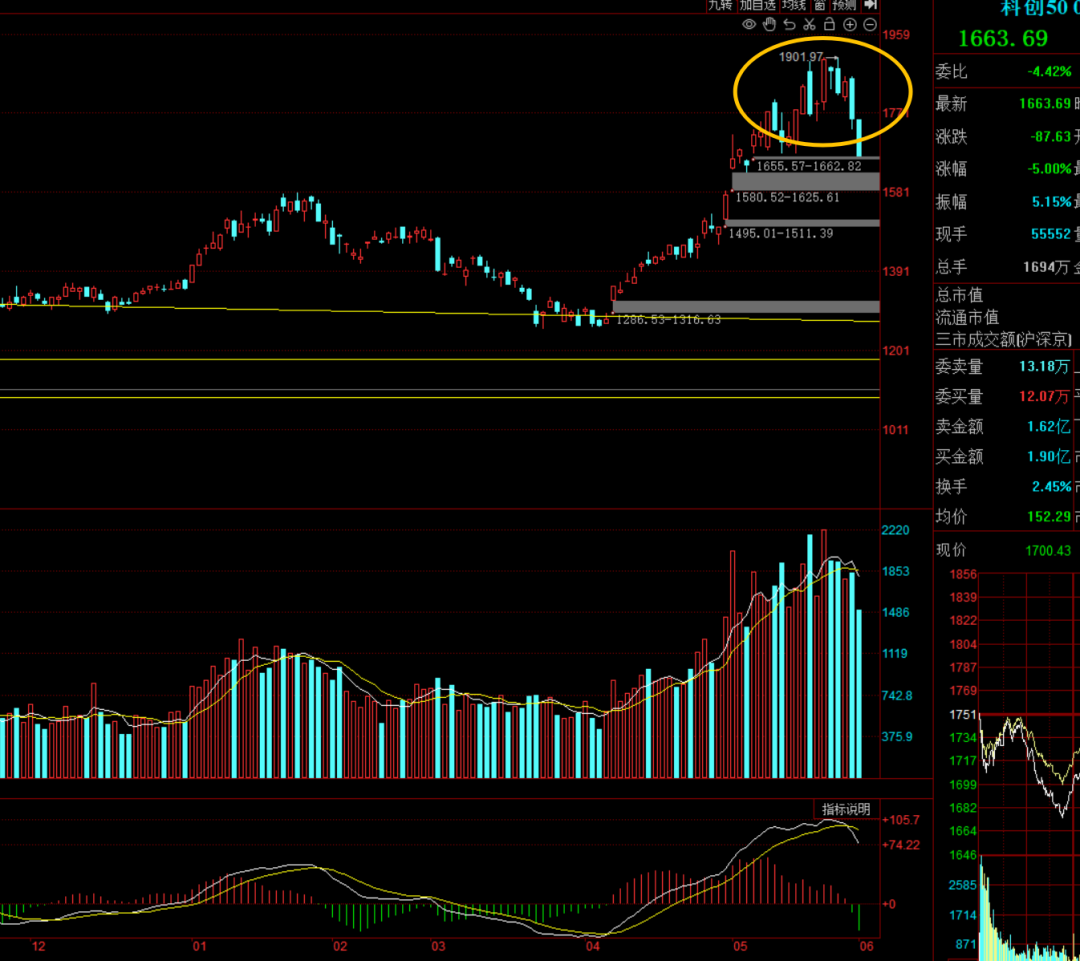
Task: Click the 委比 row value -4.42%
Action: point(1049,72)
